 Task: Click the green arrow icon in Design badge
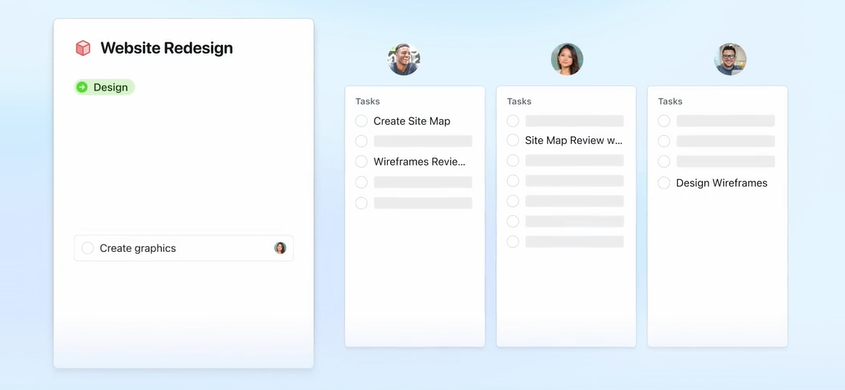coord(82,87)
